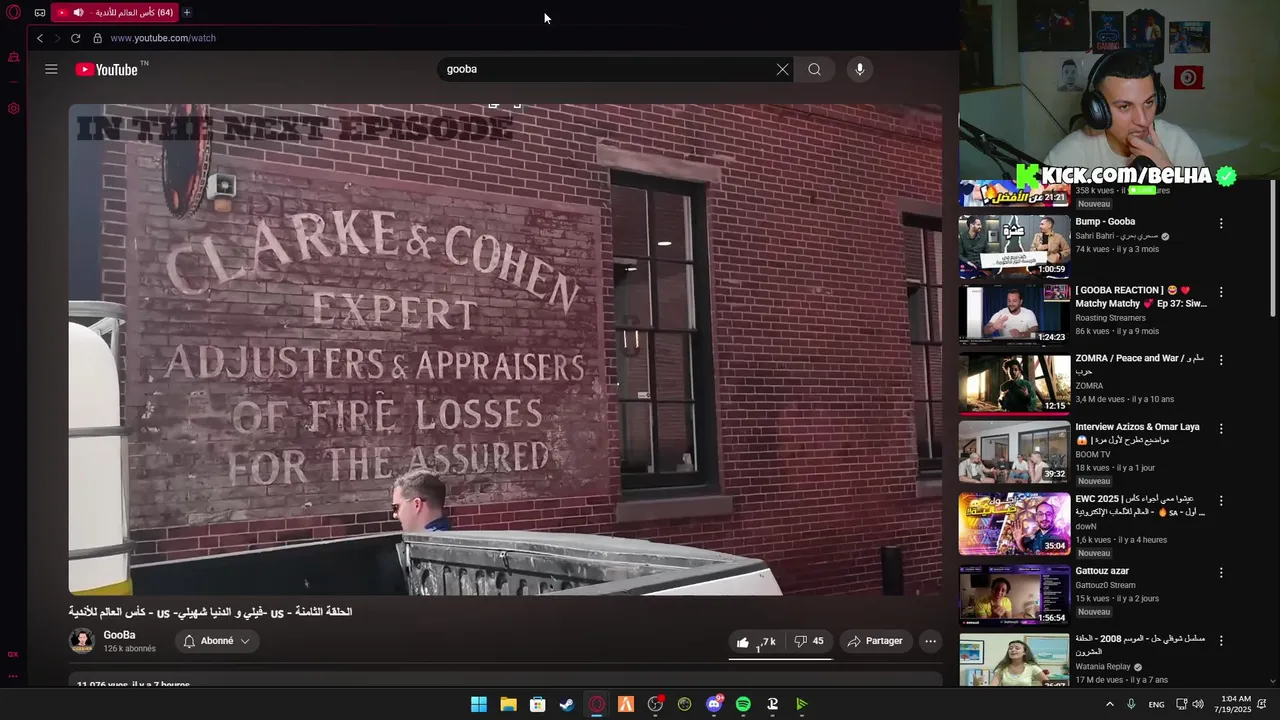The width and height of the screenshot is (1280, 720).
Task: Open options for Interview Azizos video
Action: 1221,428
